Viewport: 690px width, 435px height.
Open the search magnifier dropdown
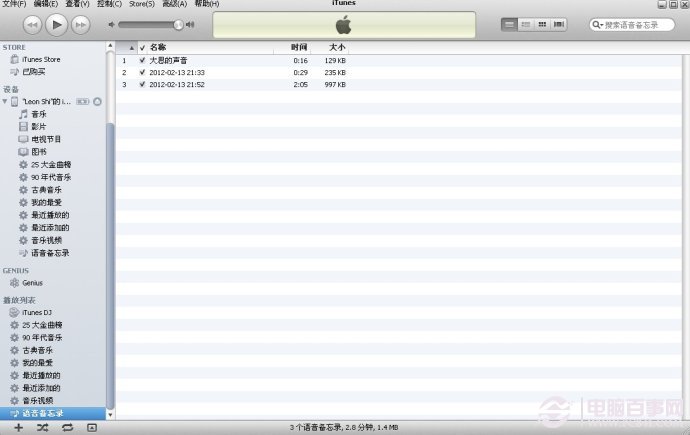pyautogui.click(x=597, y=25)
